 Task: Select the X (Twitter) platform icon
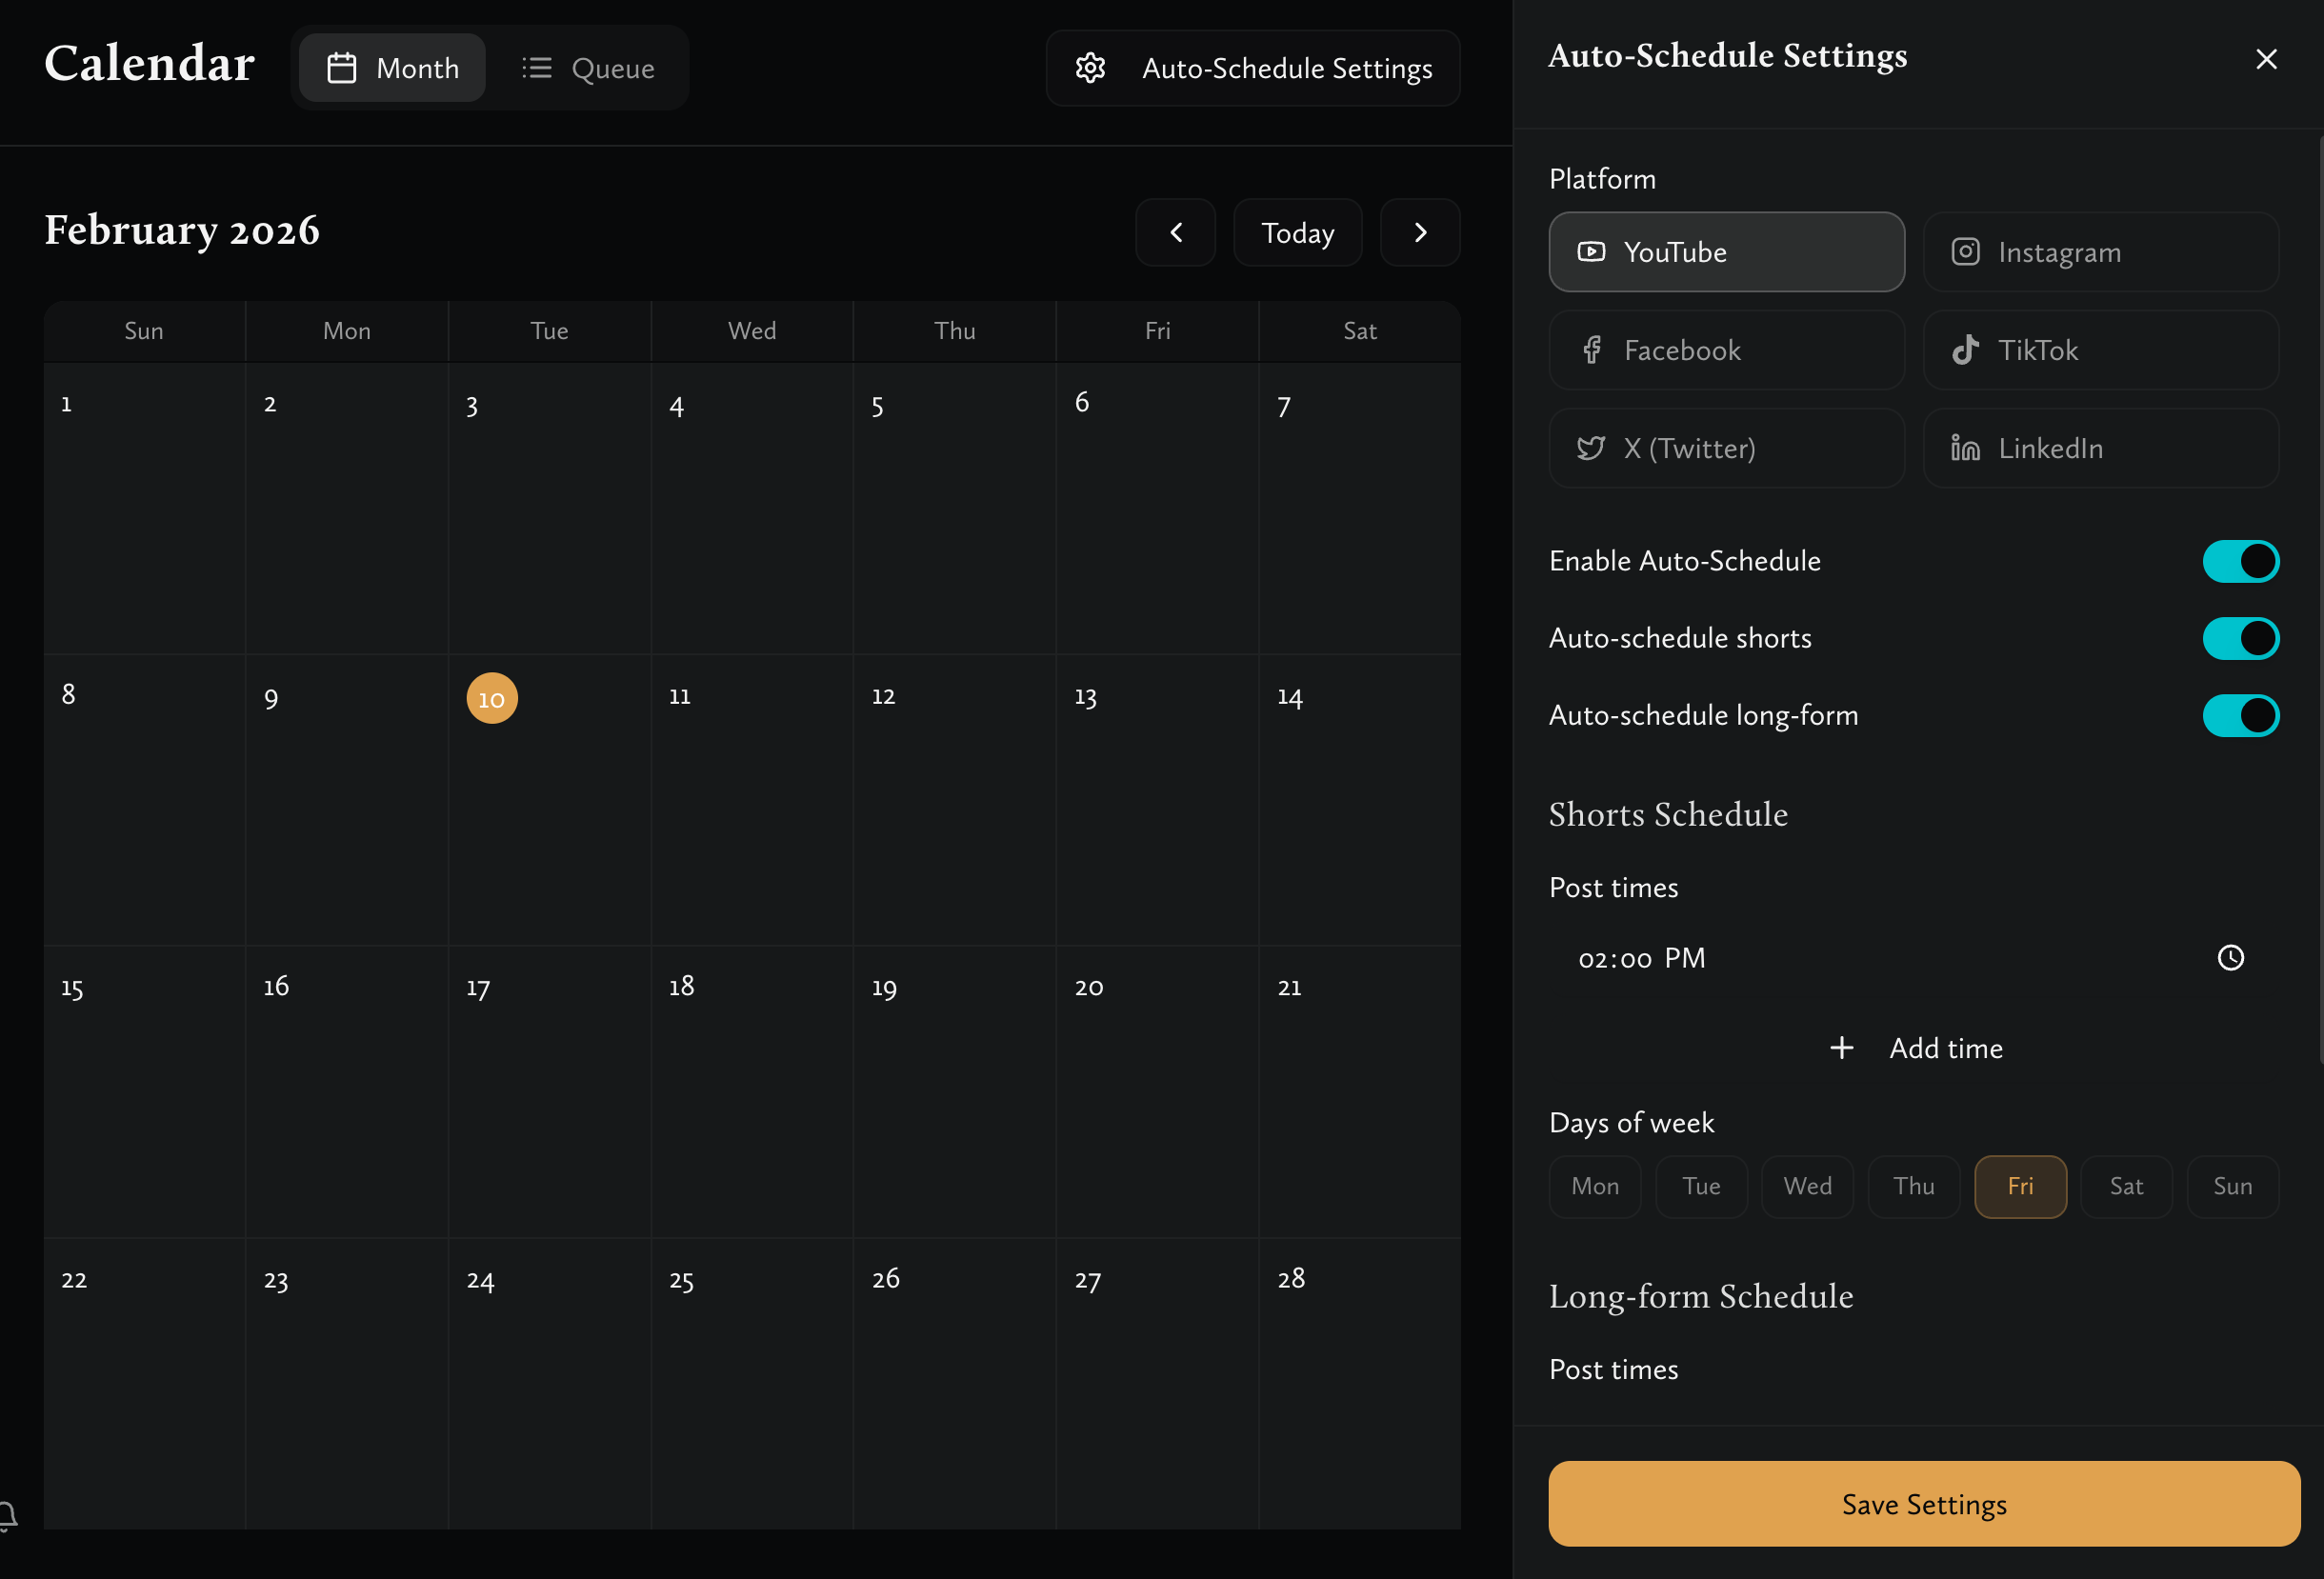(1592, 448)
